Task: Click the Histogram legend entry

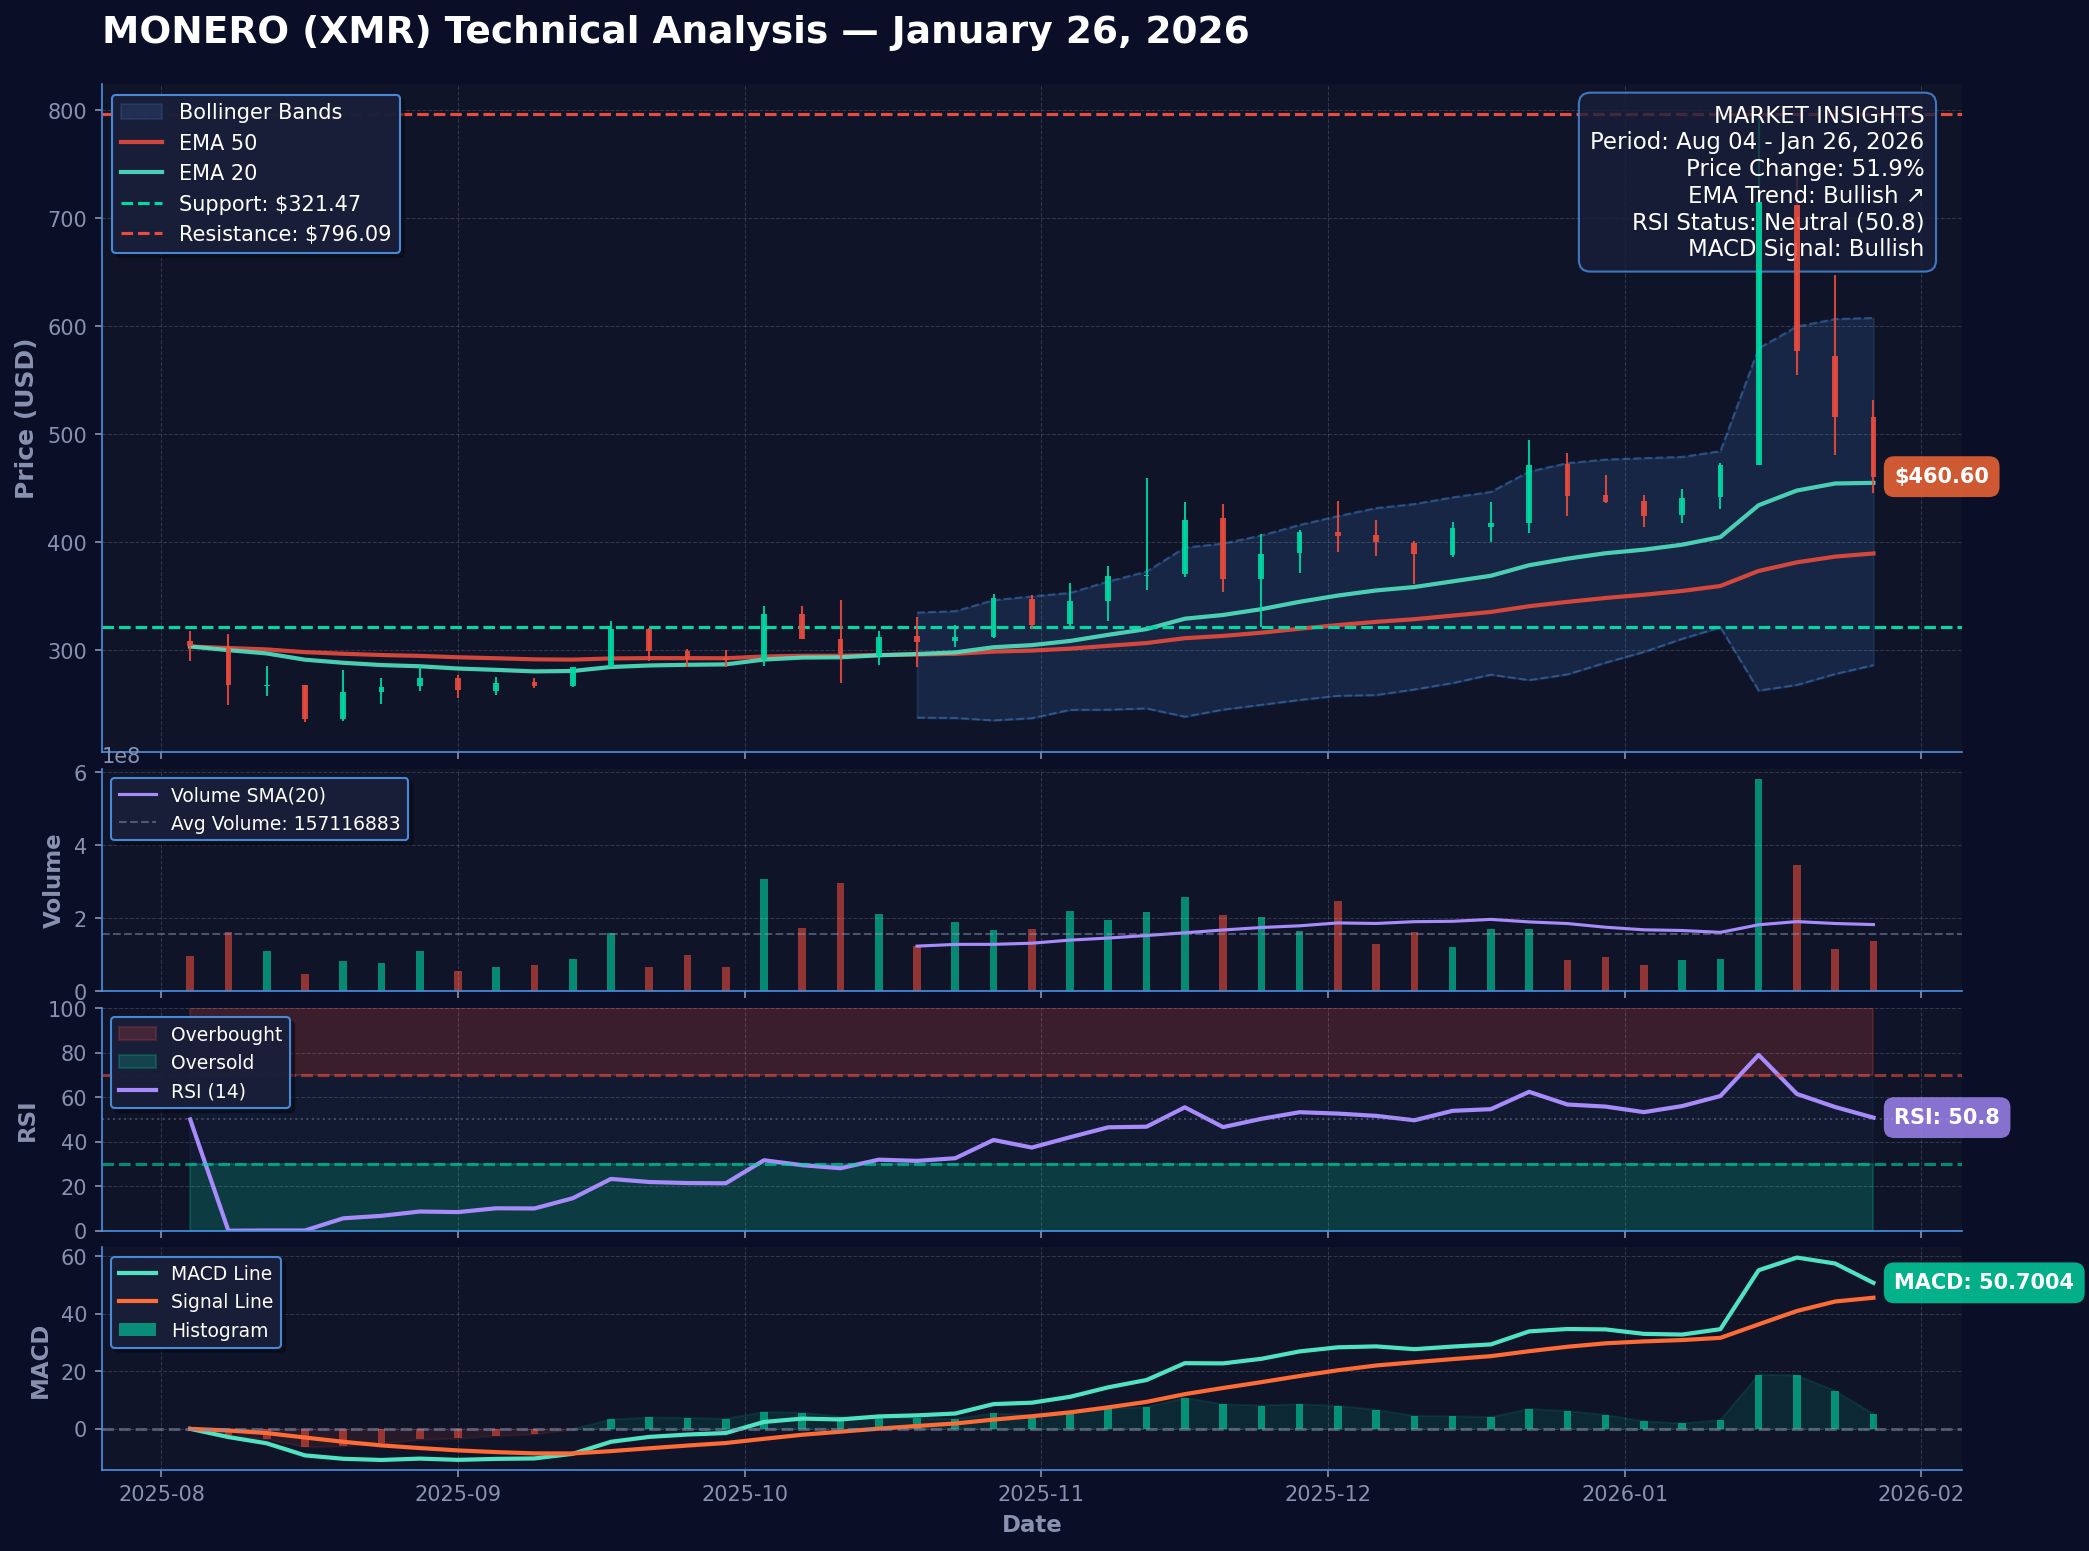Action: tap(219, 1331)
